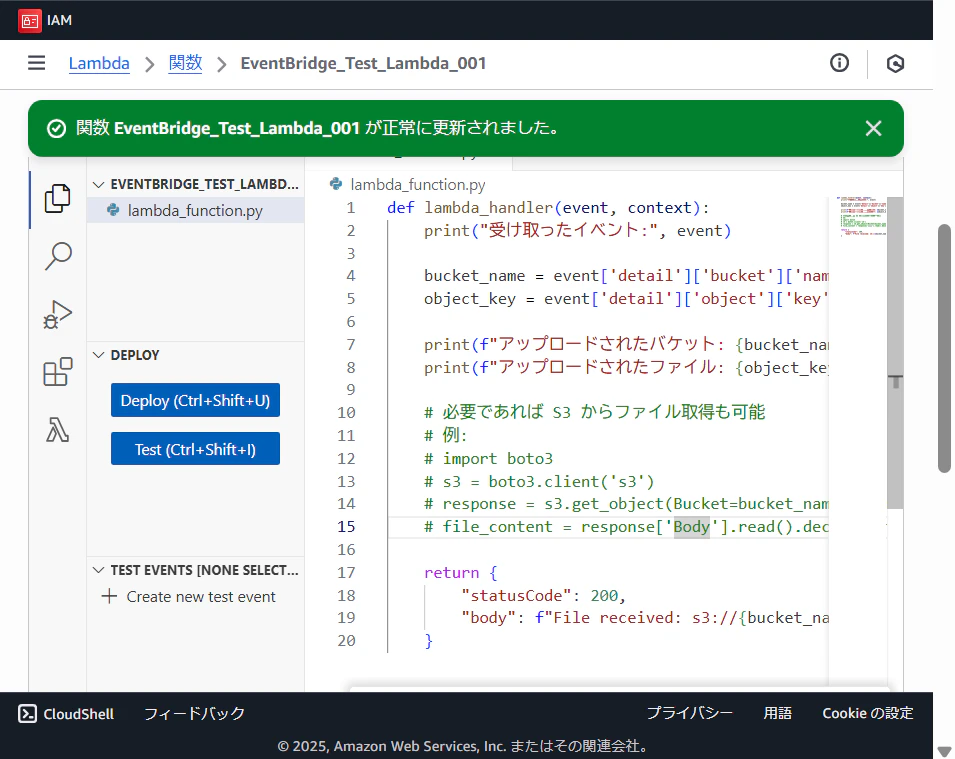Click the def lambda_handler code line
955x759 pixels.
548,208
